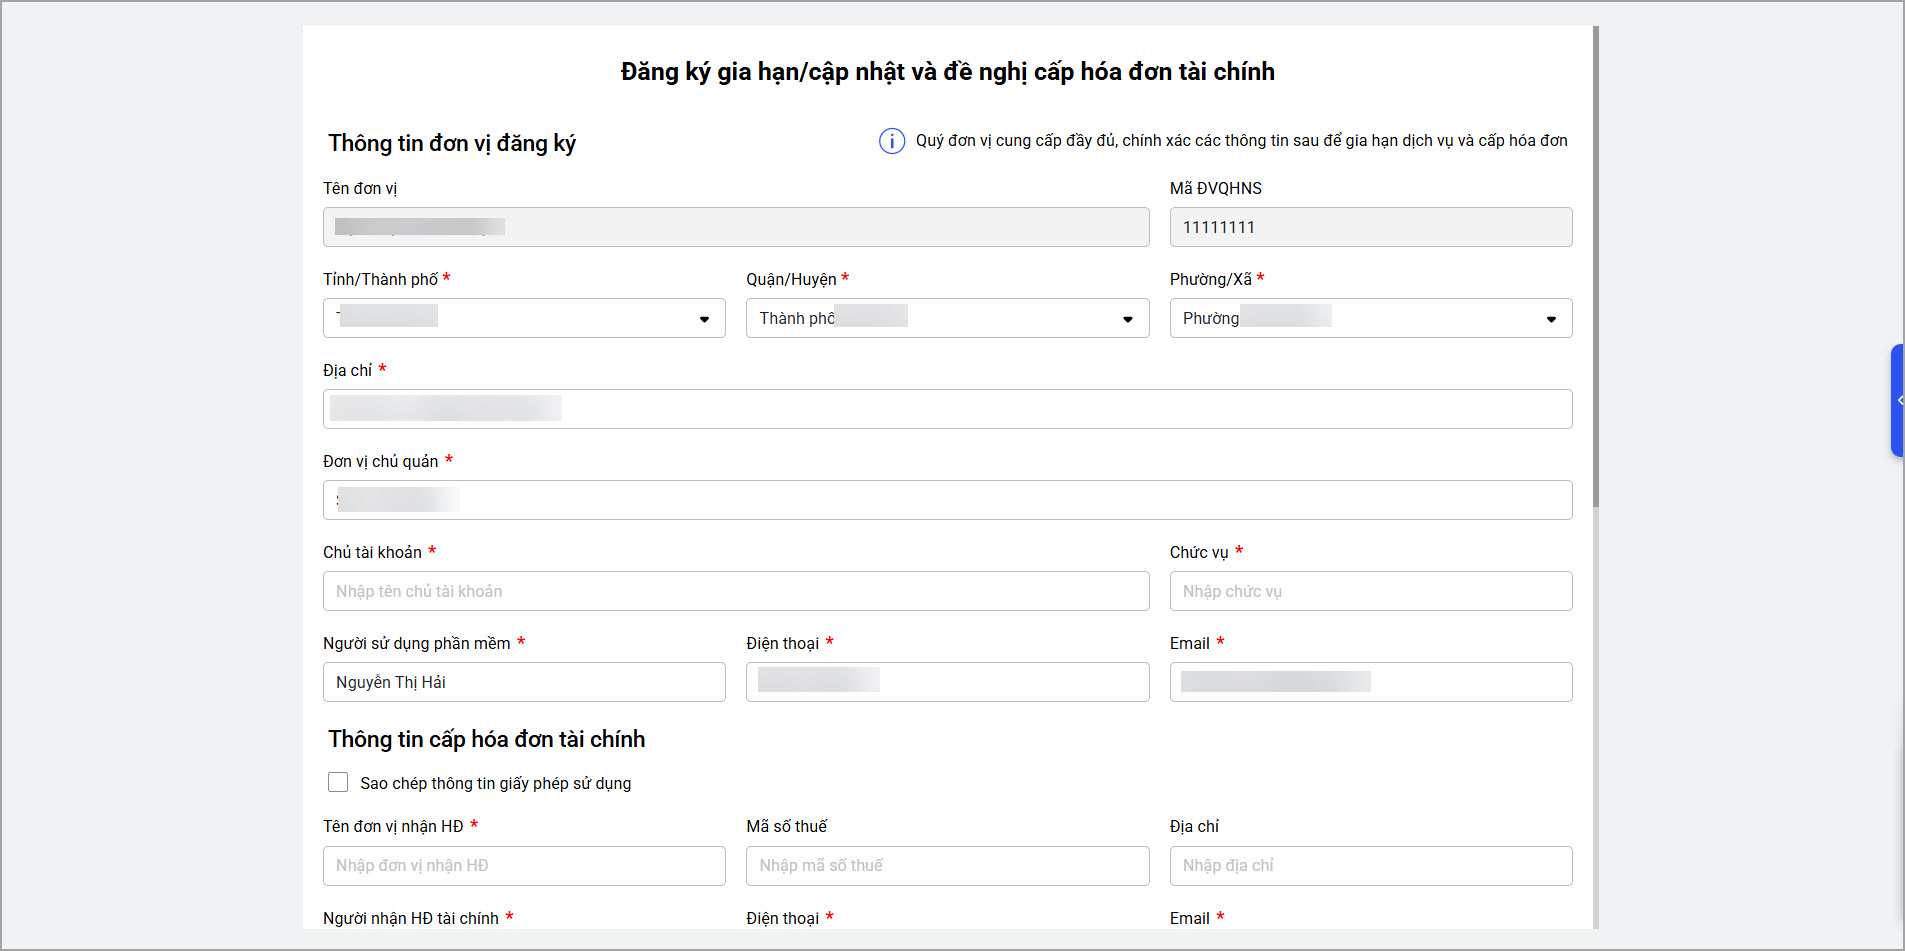The image size is (1905, 951).
Task: Click the Địa chỉ address field
Action: [x=947, y=409]
